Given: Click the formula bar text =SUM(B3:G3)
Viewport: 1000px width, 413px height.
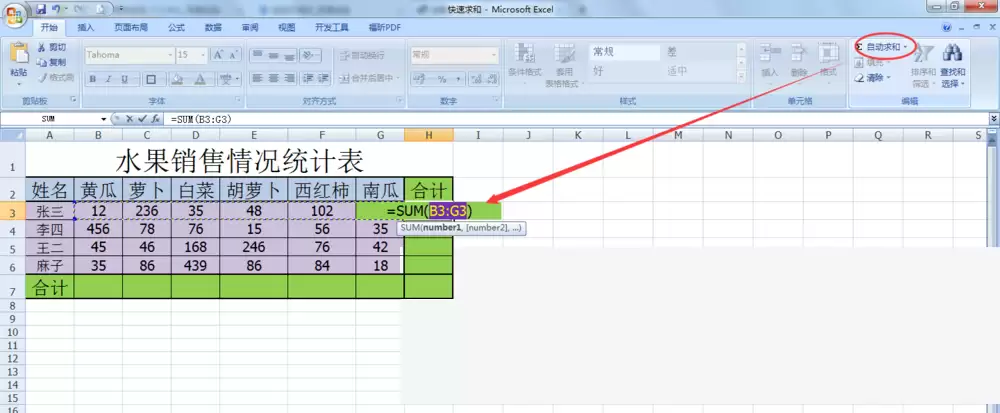Looking at the screenshot, I should 200,119.
